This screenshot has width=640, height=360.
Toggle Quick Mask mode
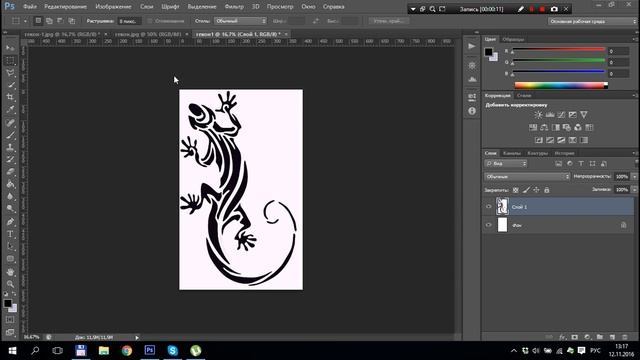(x=10, y=320)
